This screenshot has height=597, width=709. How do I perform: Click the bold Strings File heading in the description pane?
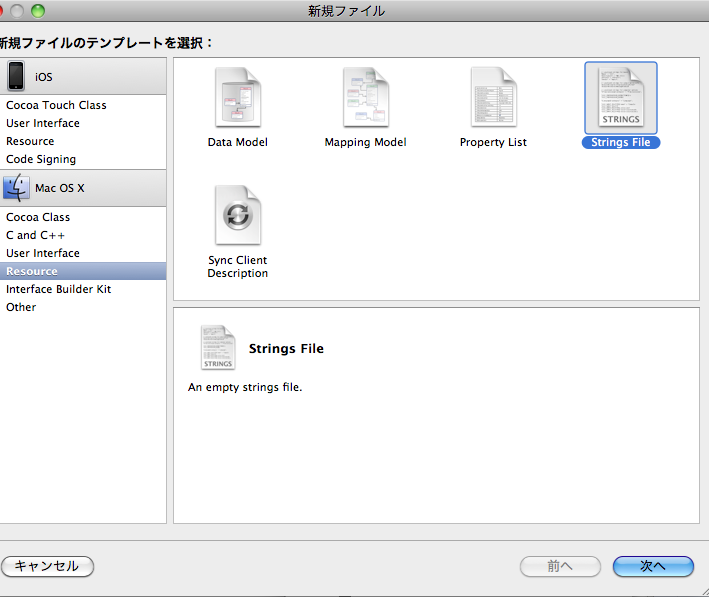tap(286, 349)
